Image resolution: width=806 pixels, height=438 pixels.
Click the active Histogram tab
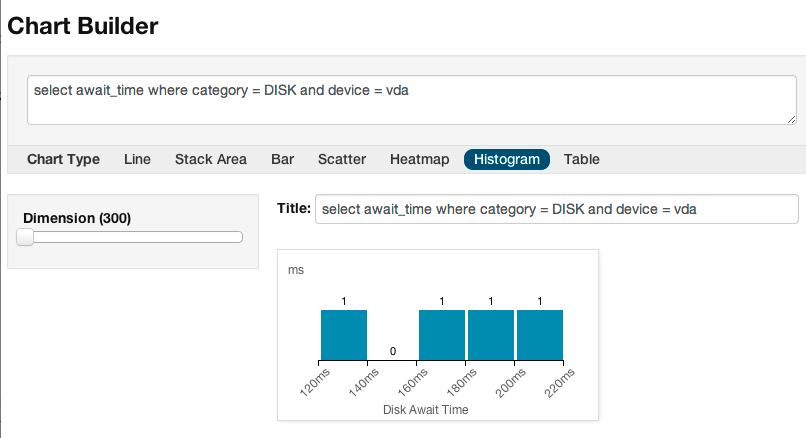(507, 159)
